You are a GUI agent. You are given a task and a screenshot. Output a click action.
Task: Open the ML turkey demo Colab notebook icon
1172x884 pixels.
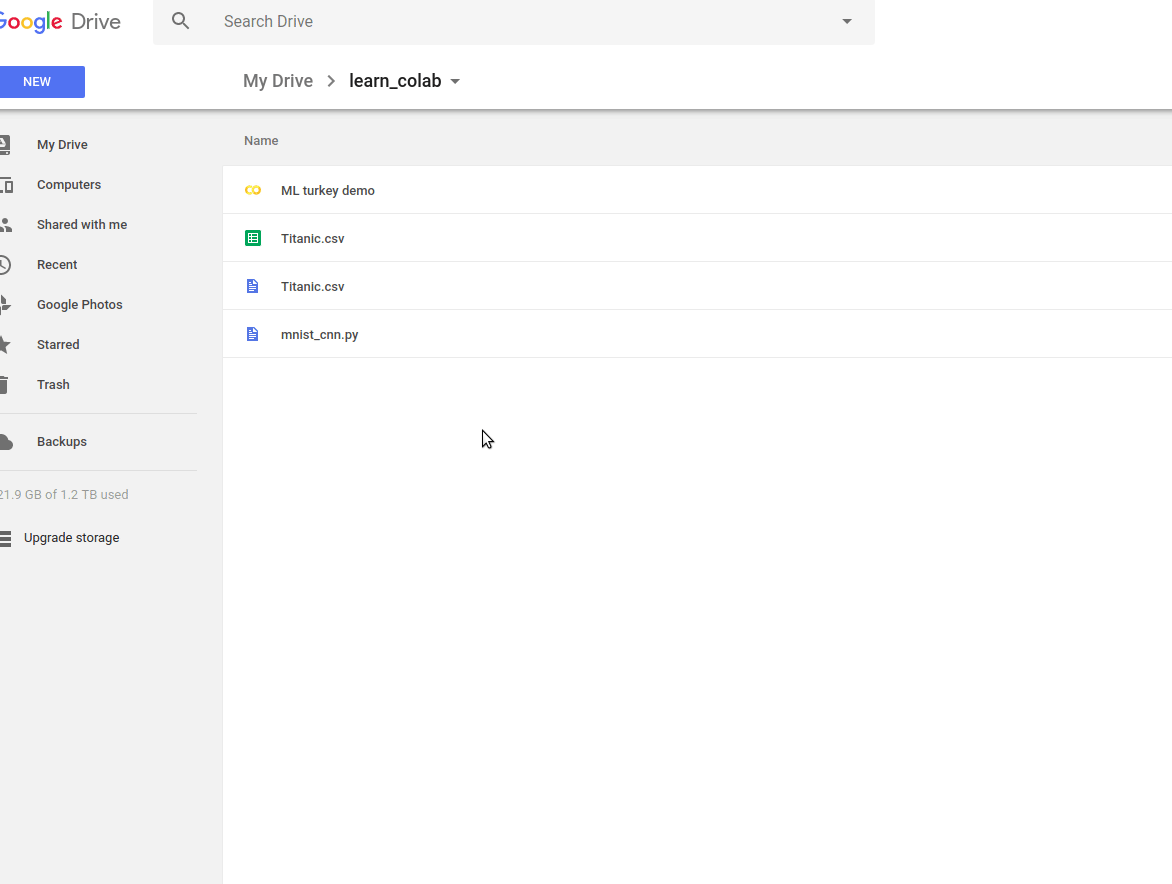pyautogui.click(x=252, y=190)
